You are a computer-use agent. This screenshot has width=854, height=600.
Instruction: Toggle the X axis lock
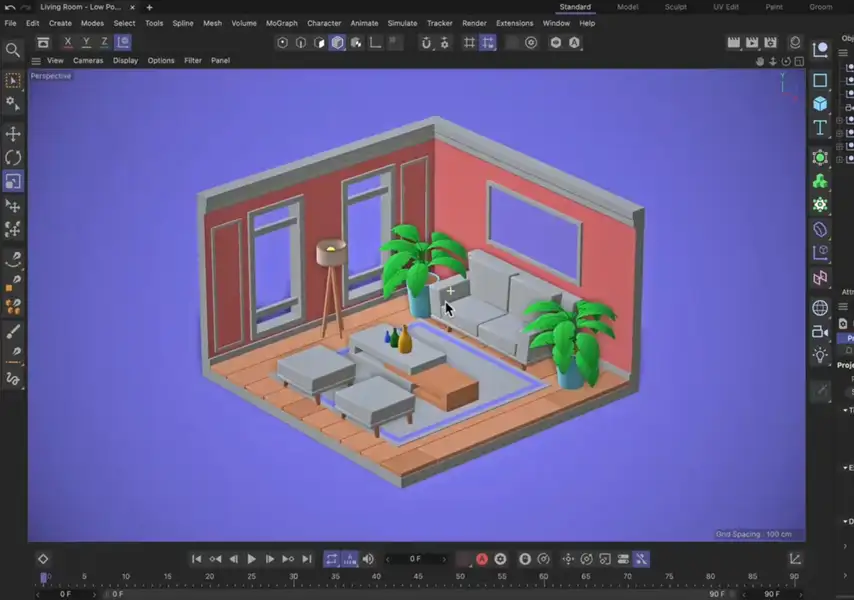pyautogui.click(x=67, y=42)
